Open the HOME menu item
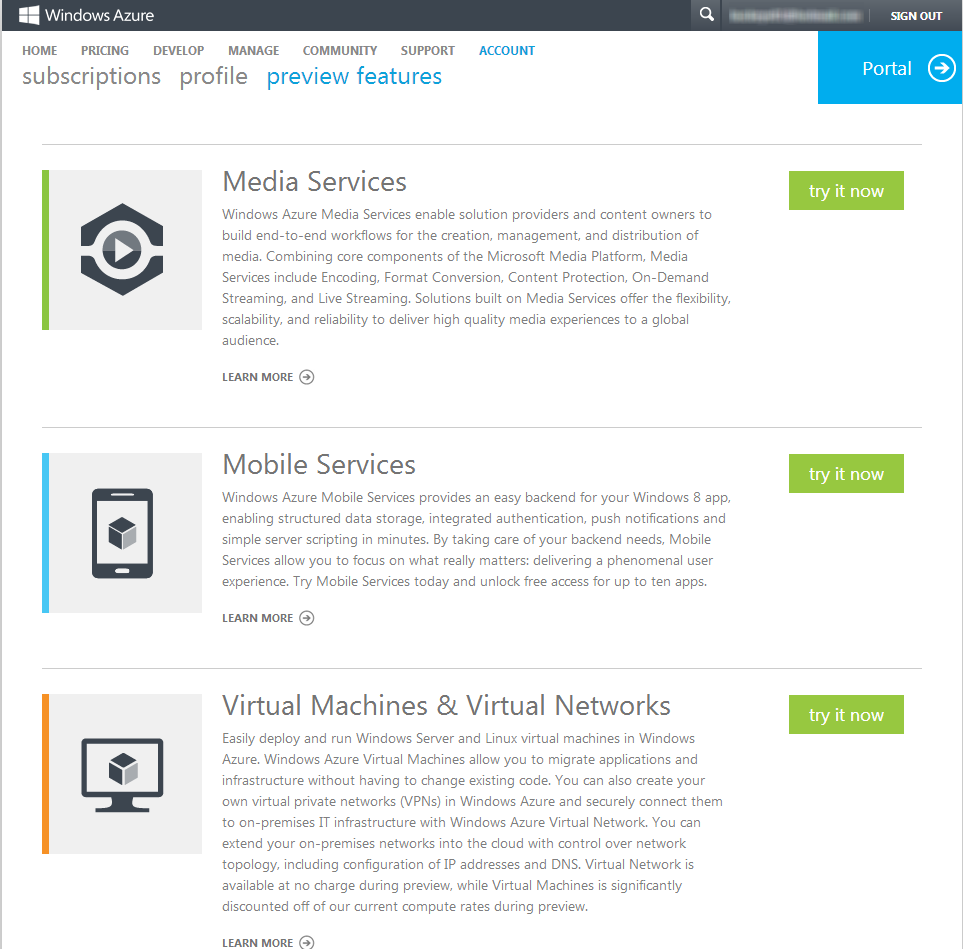963x949 pixels. coord(39,51)
